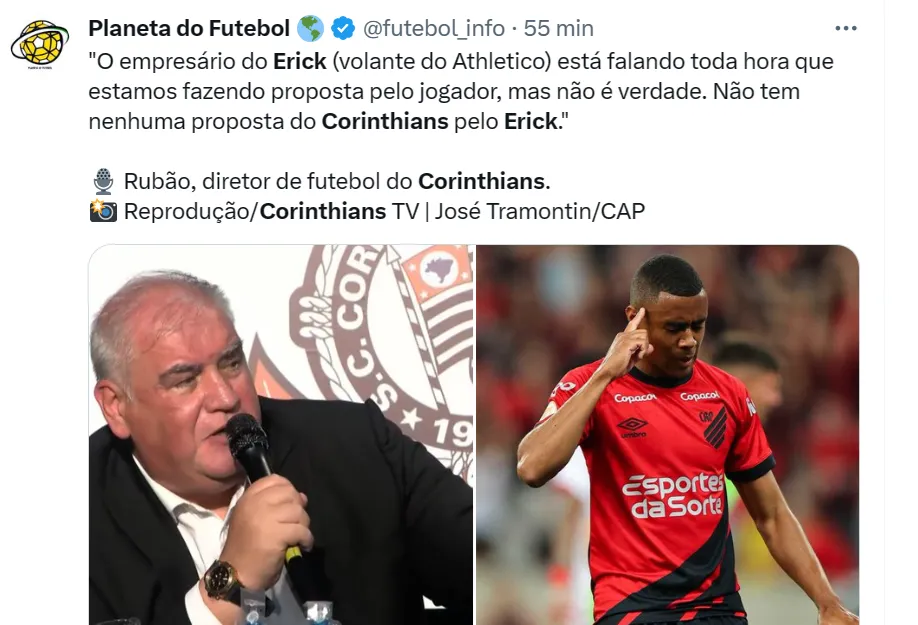
Task: Click the Umbro logo on the red shirt
Action: tap(632, 427)
